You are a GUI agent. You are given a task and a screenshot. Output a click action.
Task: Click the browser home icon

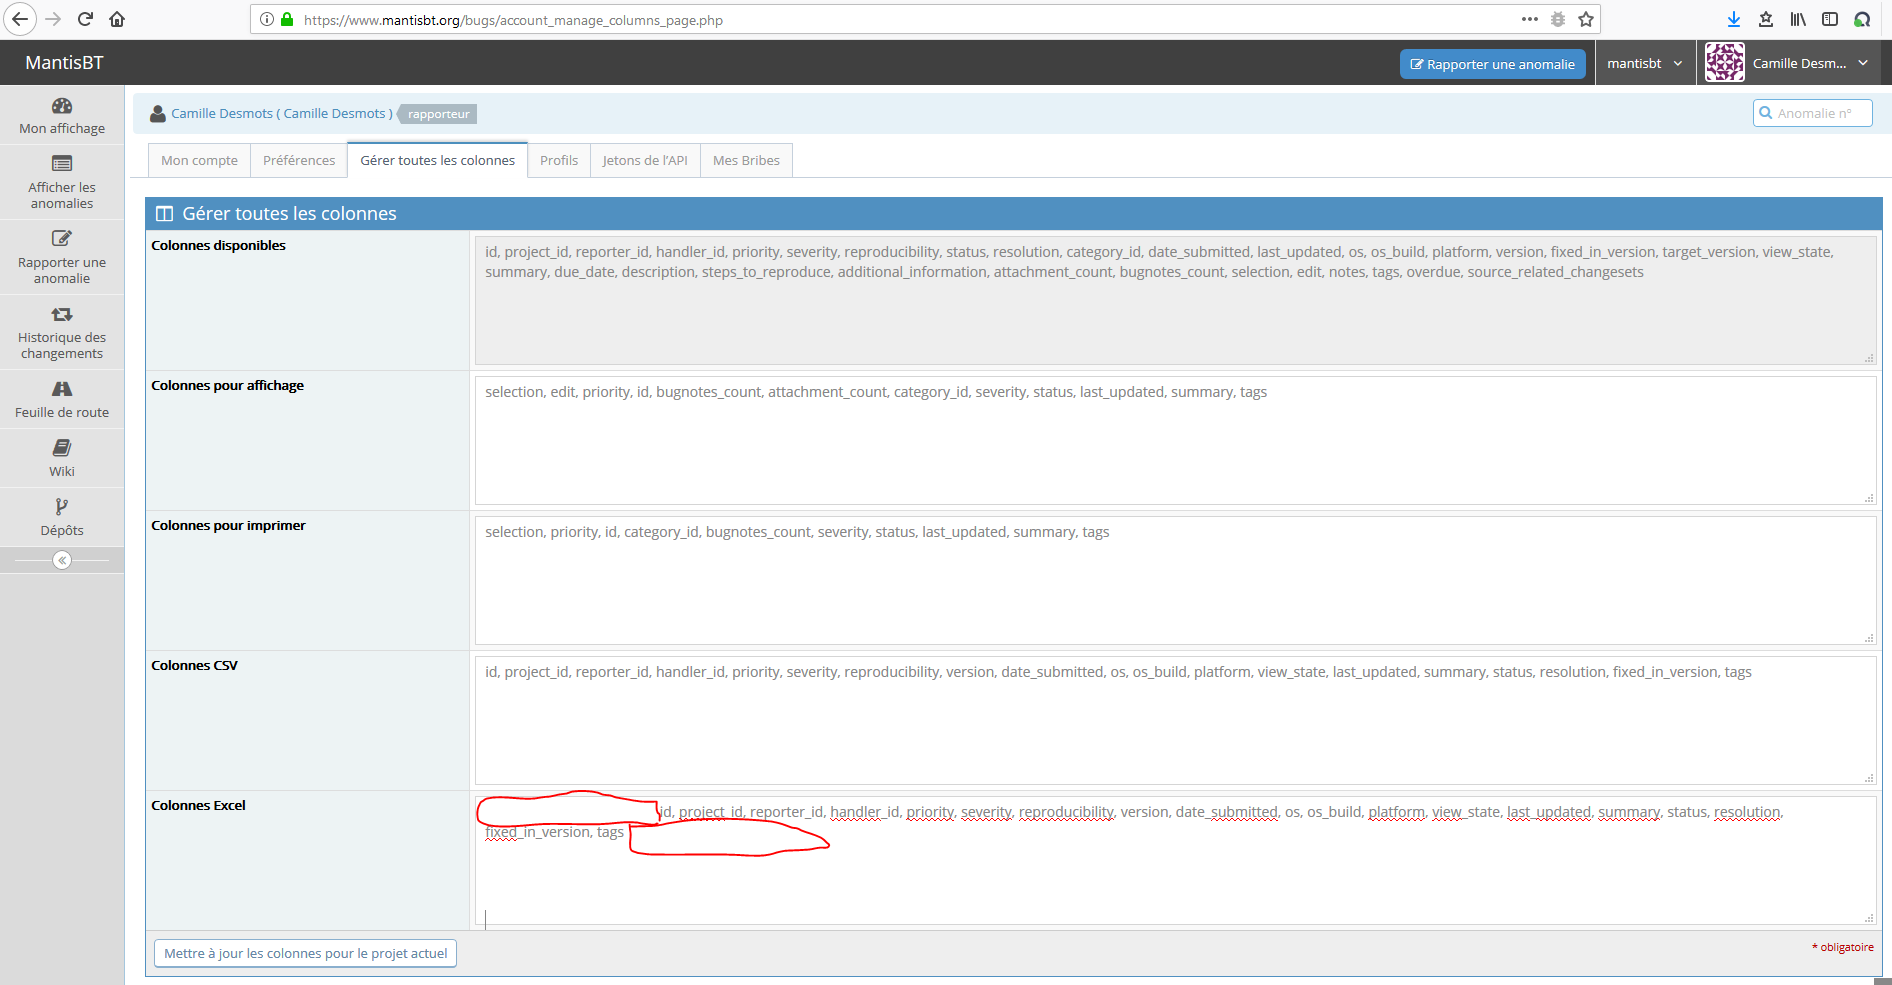pos(117,19)
